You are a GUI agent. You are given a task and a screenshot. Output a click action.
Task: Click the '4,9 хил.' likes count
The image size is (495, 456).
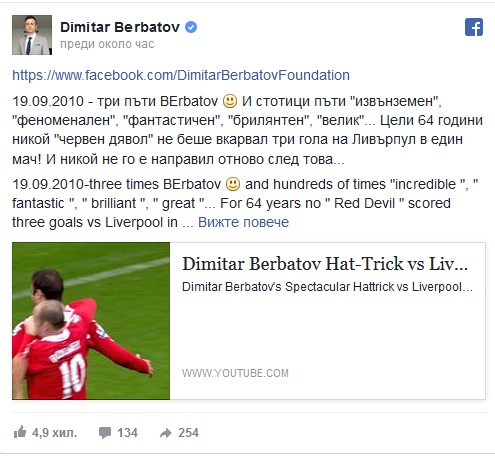(54, 433)
